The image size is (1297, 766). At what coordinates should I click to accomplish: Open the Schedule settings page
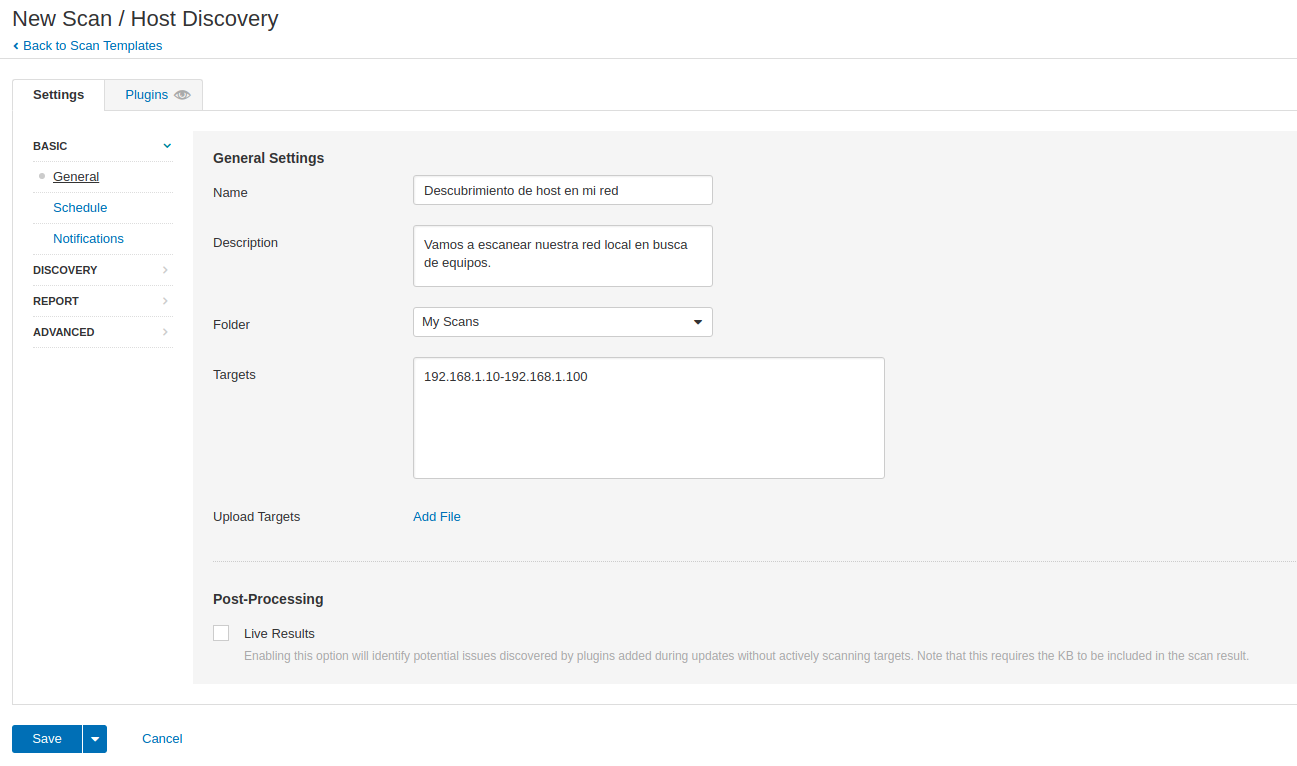80,208
